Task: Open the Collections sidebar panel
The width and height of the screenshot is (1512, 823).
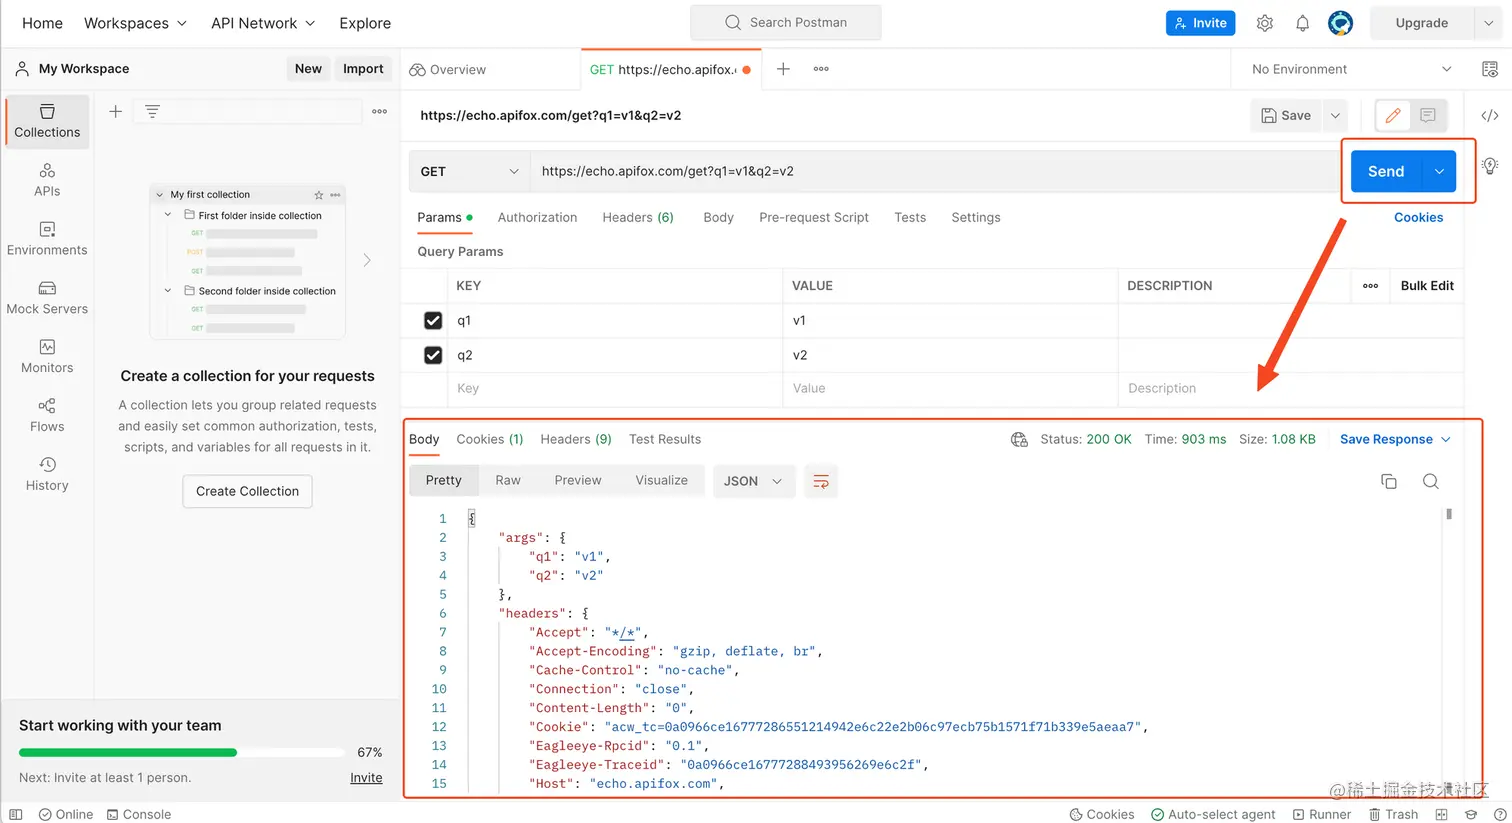Action: click(47, 121)
